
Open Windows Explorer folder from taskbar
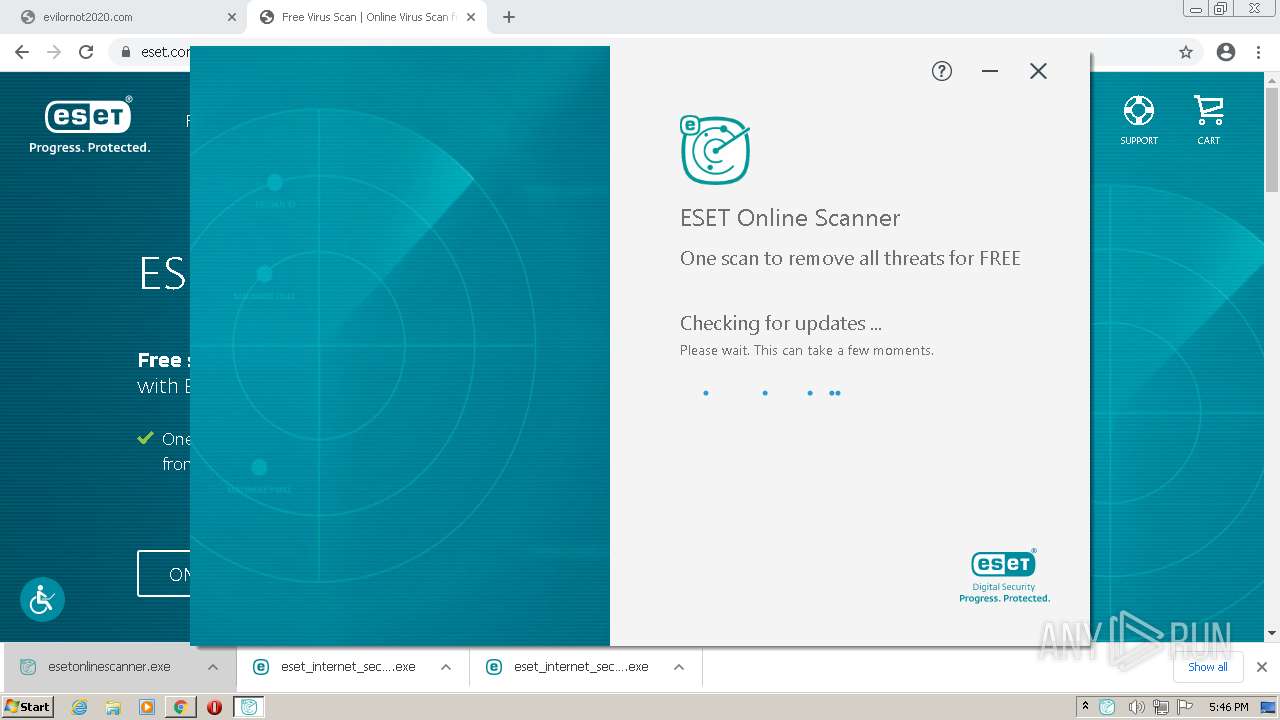tap(113, 707)
